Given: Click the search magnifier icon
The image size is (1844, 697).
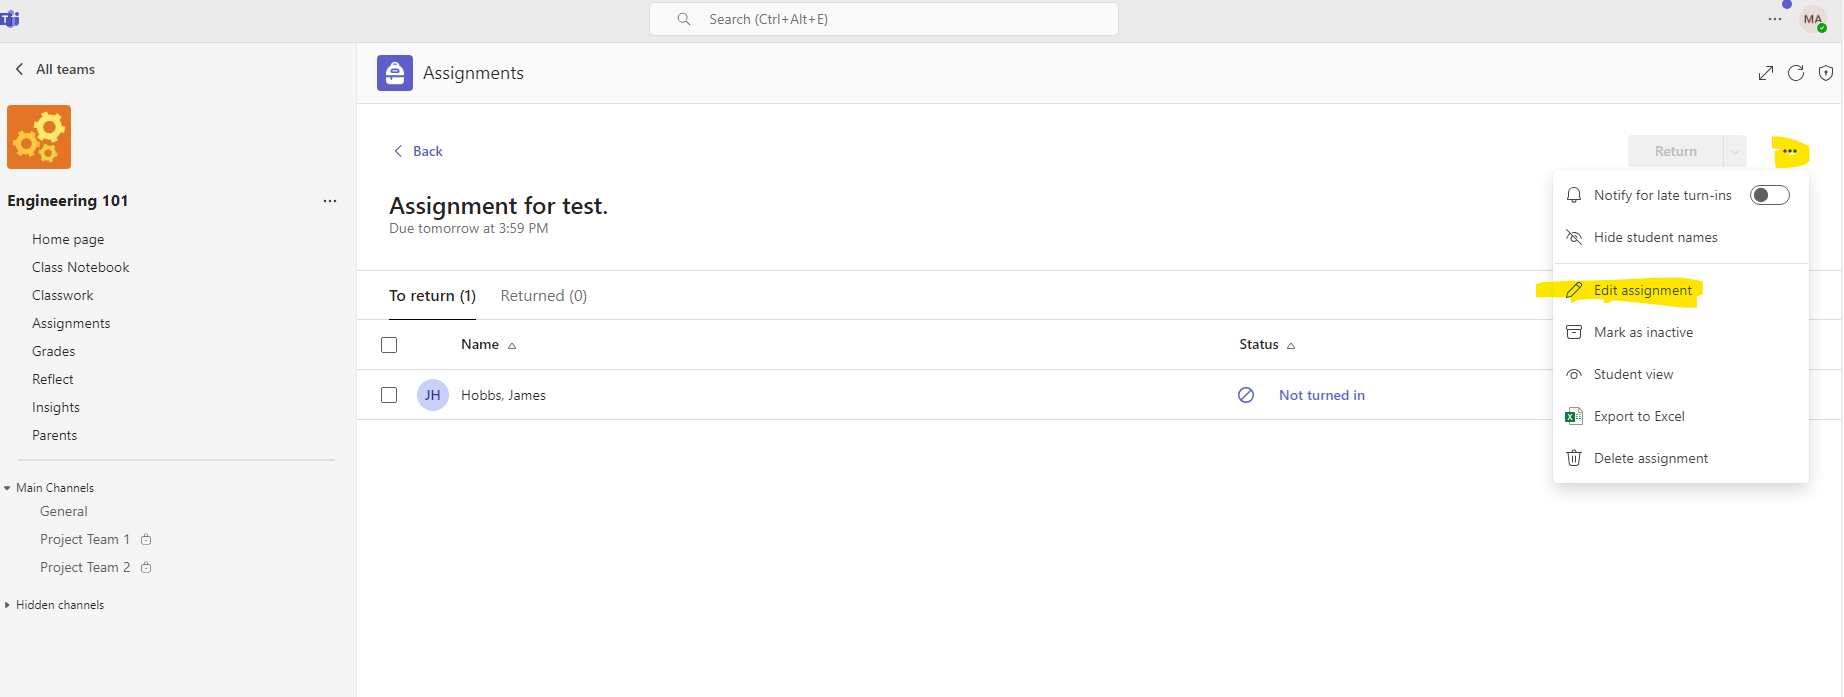Looking at the screenshot, I should [x=684, y=19].
